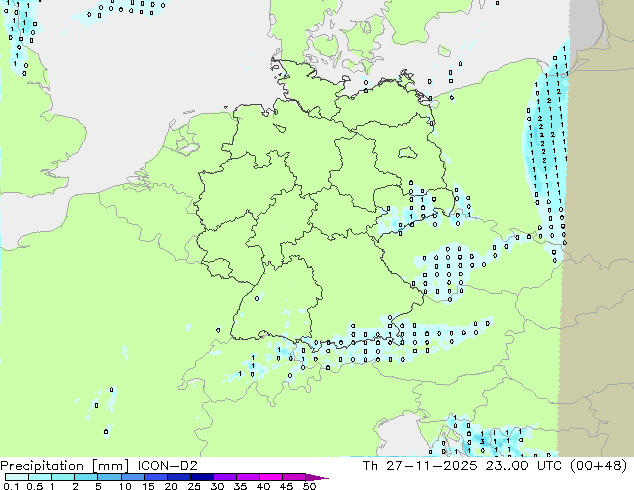Viewport: 634px width, 490px height.
Task: Select the 45–50 mm legend color swatch
Action: (x=294, y=477)
